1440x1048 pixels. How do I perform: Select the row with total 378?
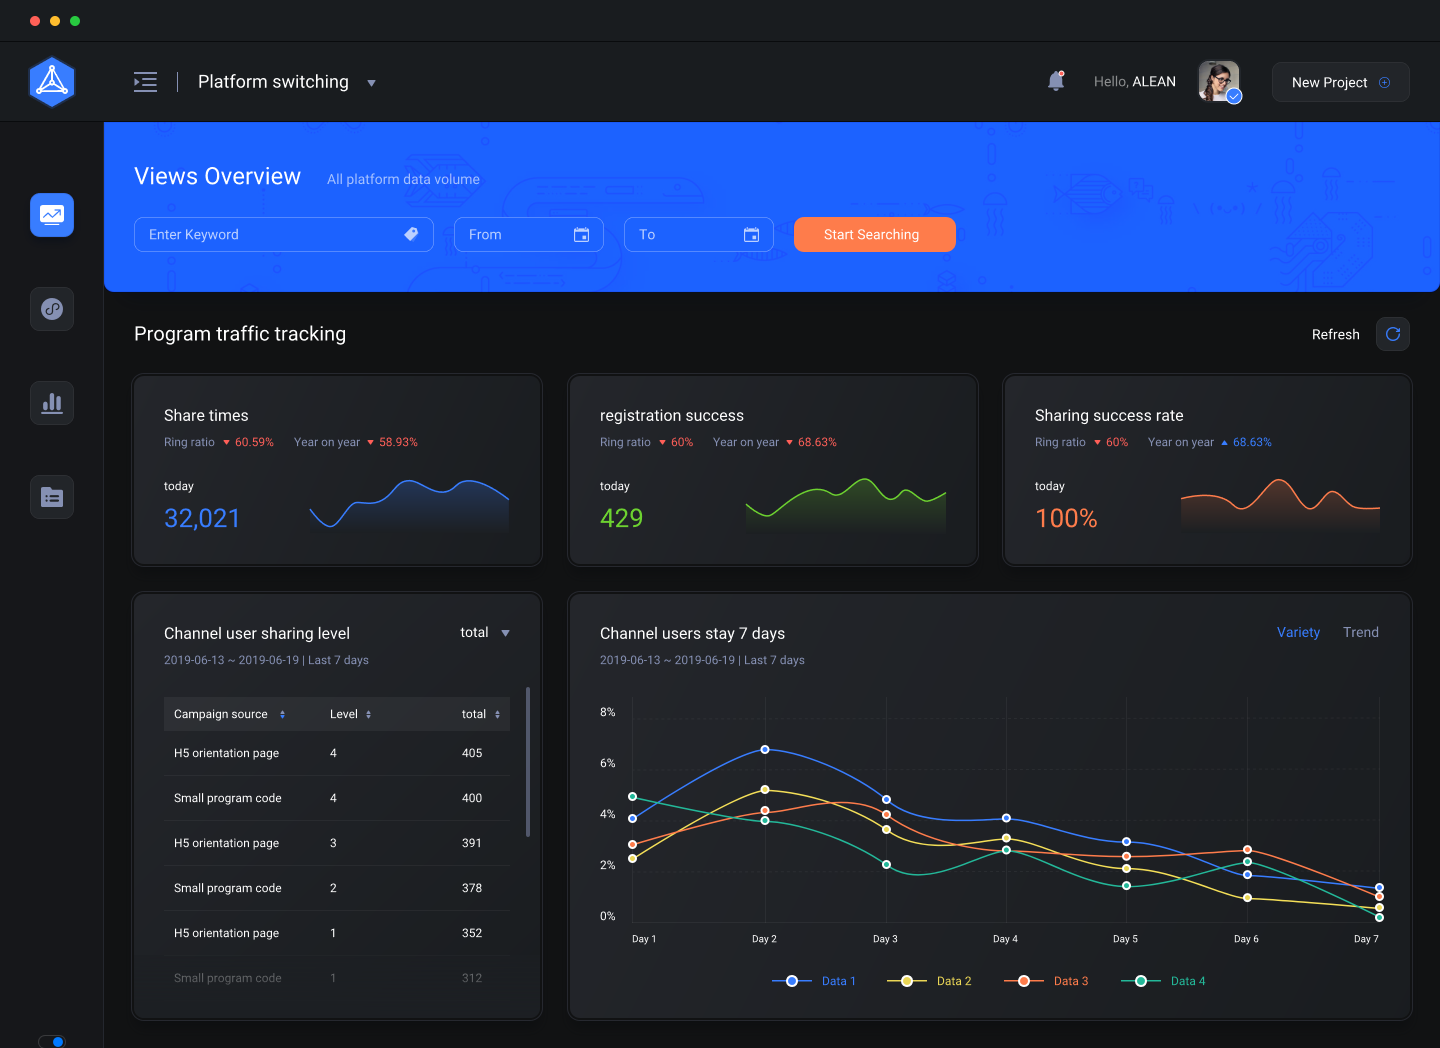point(337,888)
